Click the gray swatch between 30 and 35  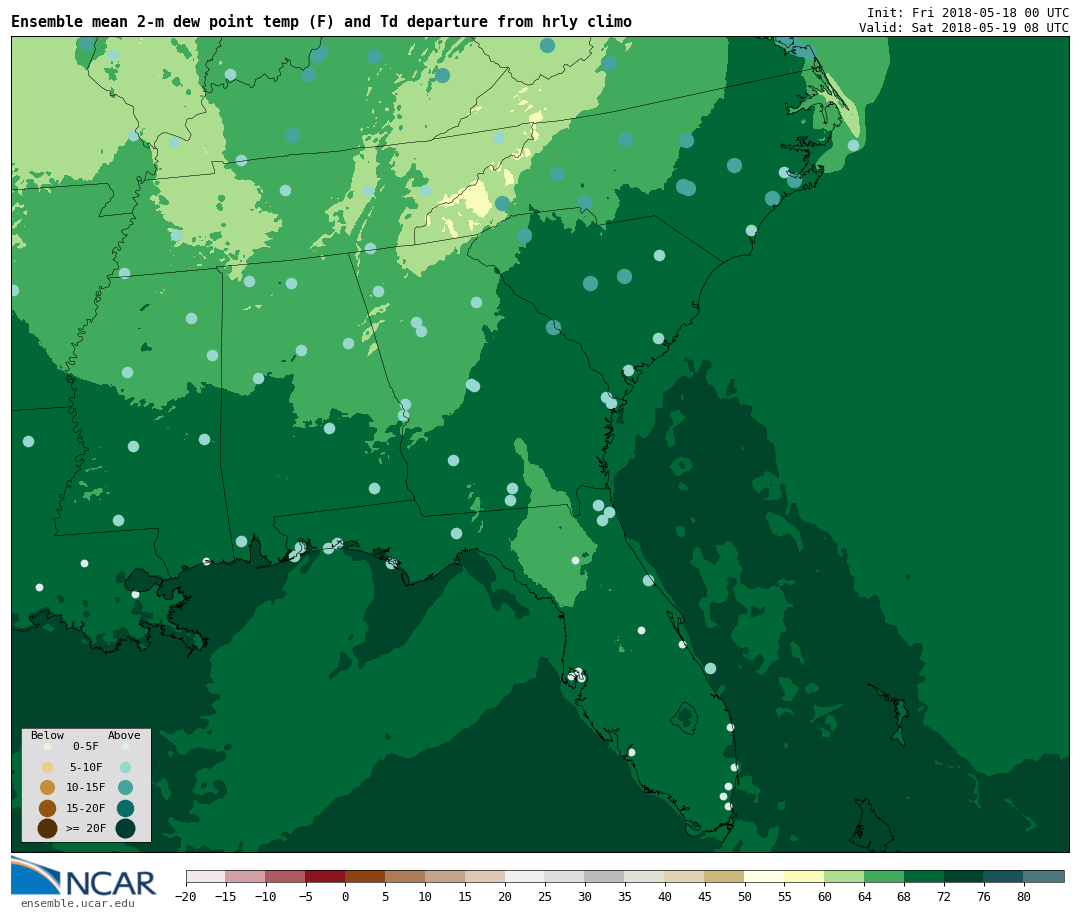[605, 876]
